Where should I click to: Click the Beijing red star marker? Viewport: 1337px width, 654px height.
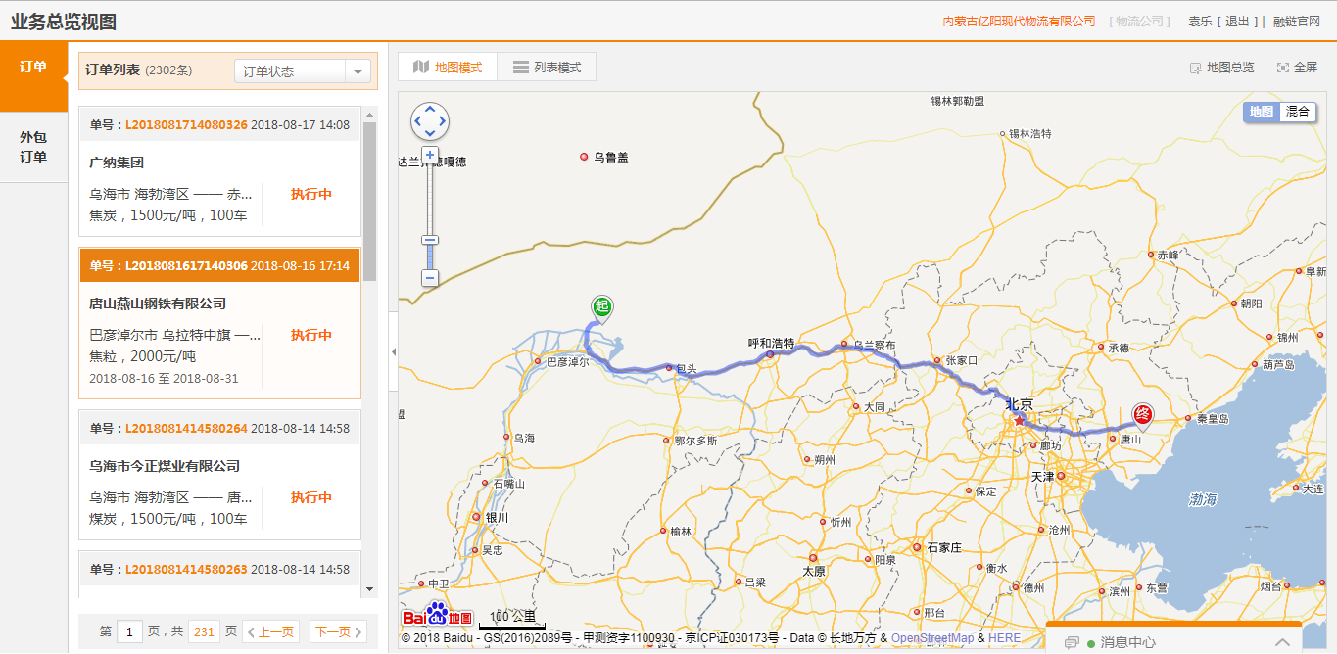[1019, 420]
